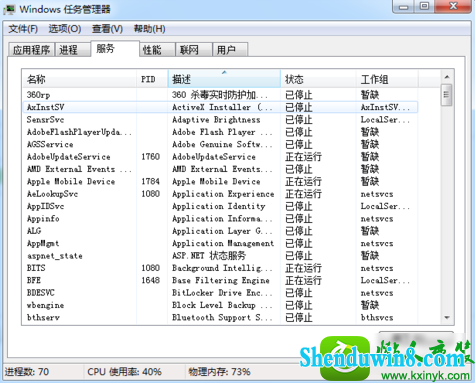The image size is (475, 383).
Task: Click PID 1648 cell
Action: 151,280
